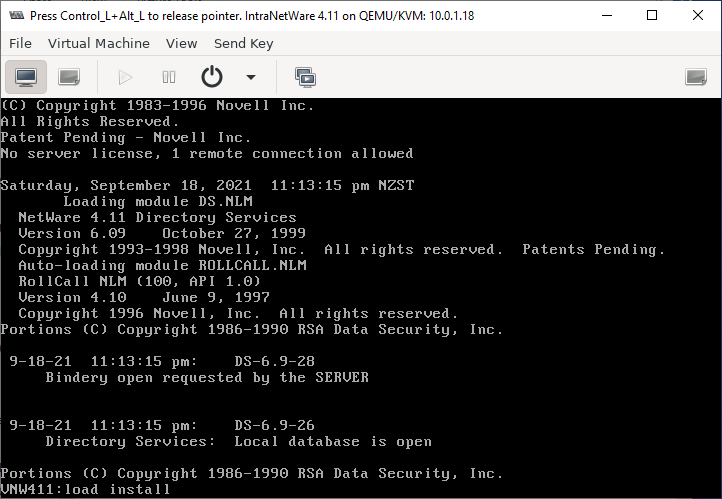Click the 'DS-6.9-26' message code

(x=274, y=425)
